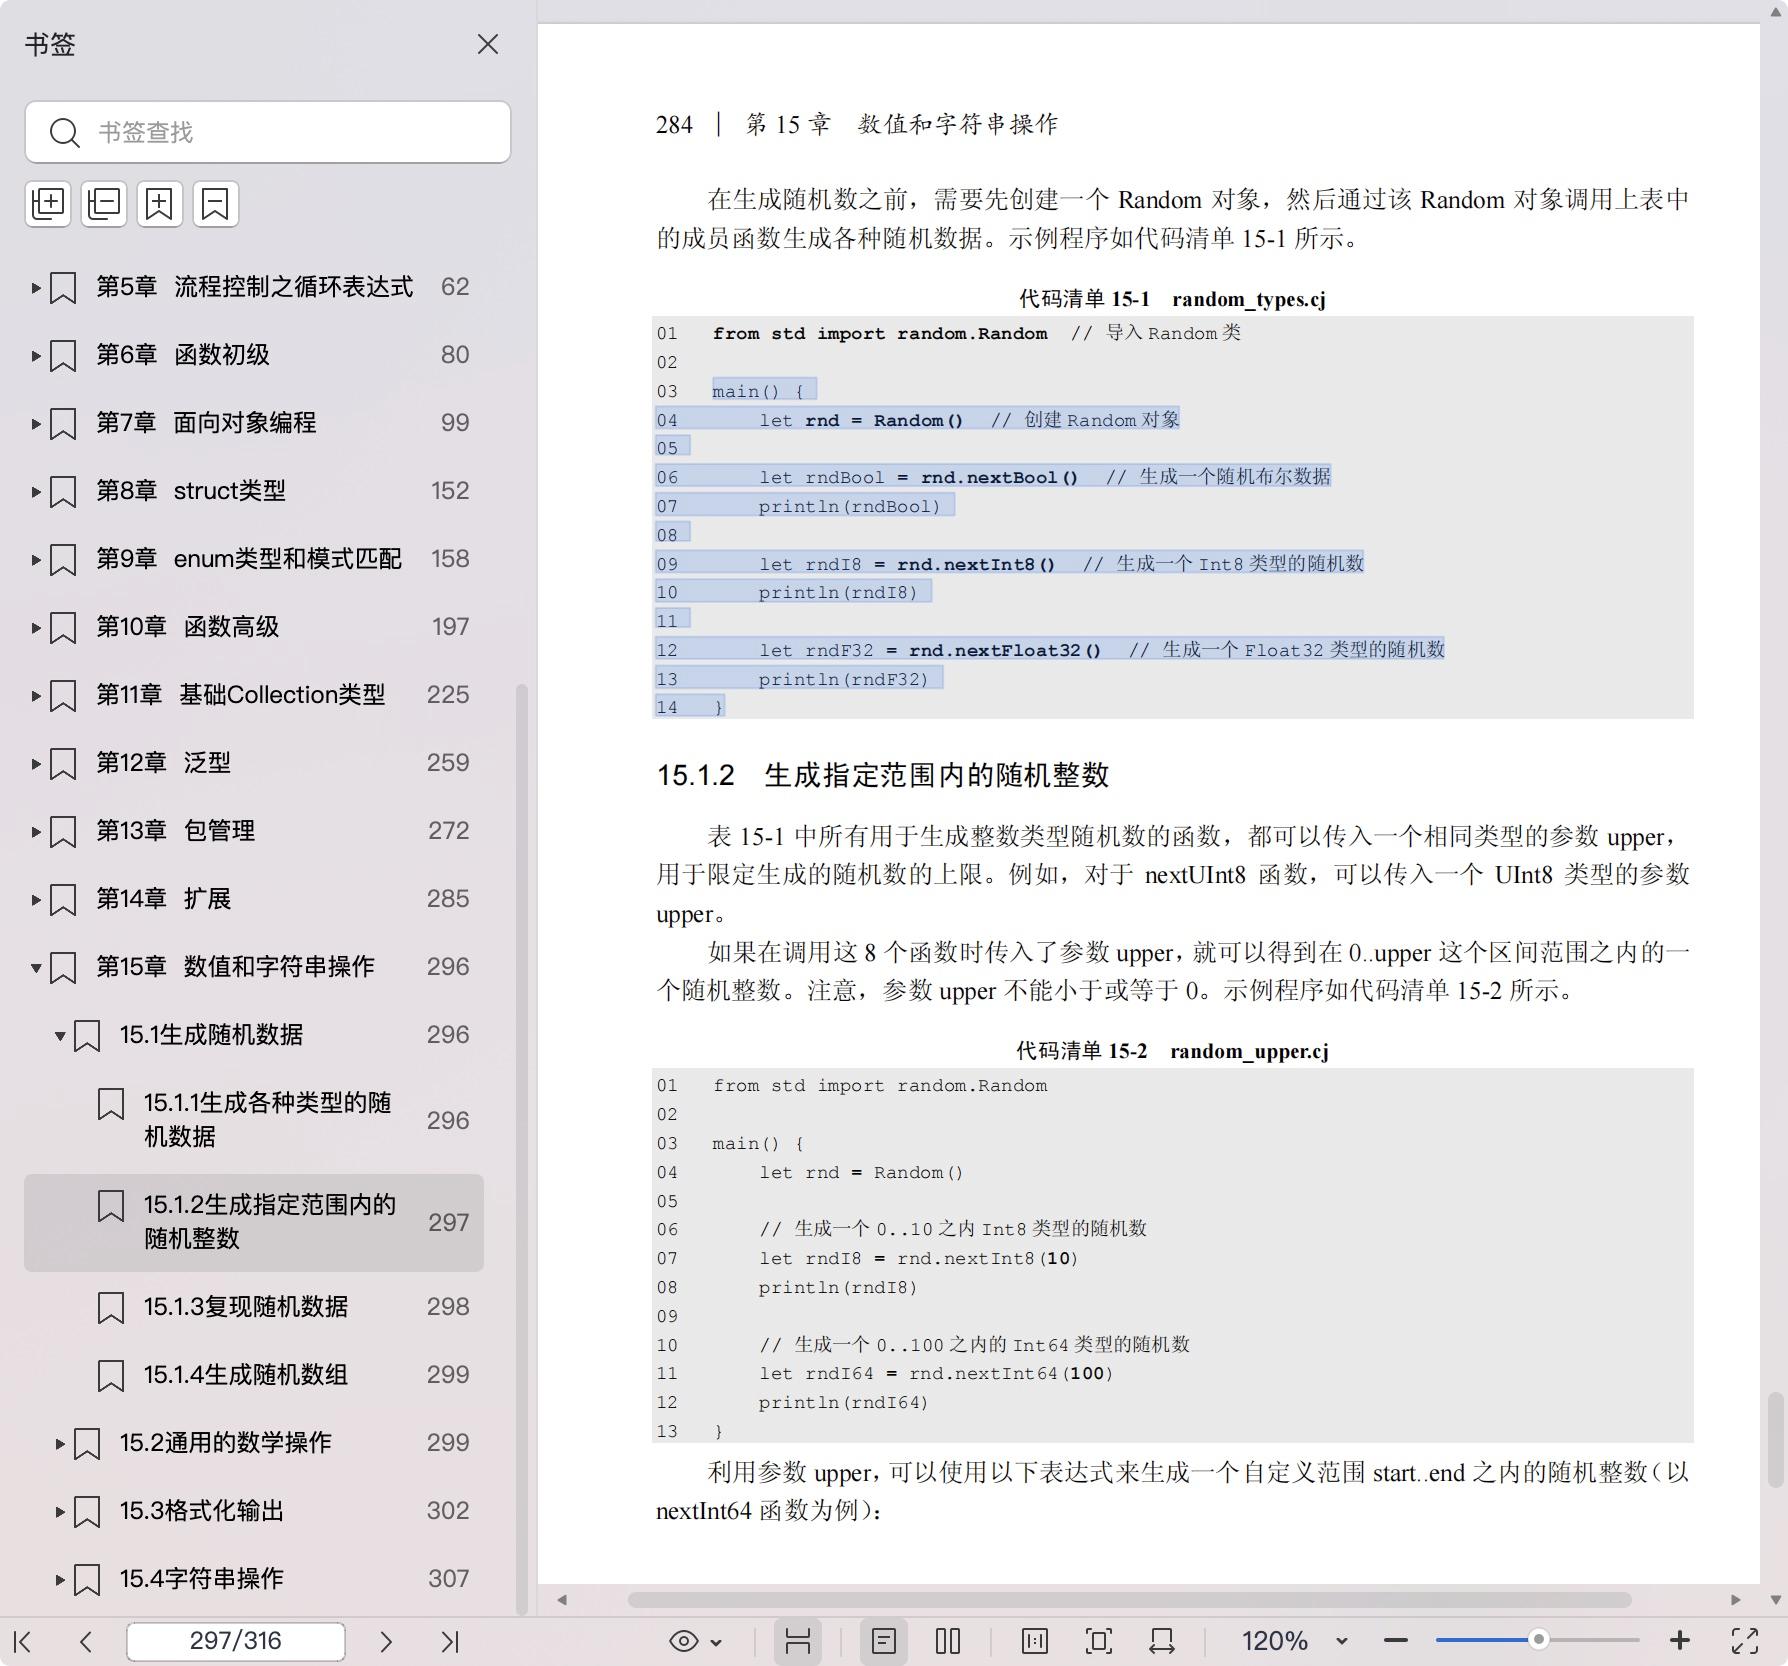Click page number 158 of 第9章

(450, 559)
